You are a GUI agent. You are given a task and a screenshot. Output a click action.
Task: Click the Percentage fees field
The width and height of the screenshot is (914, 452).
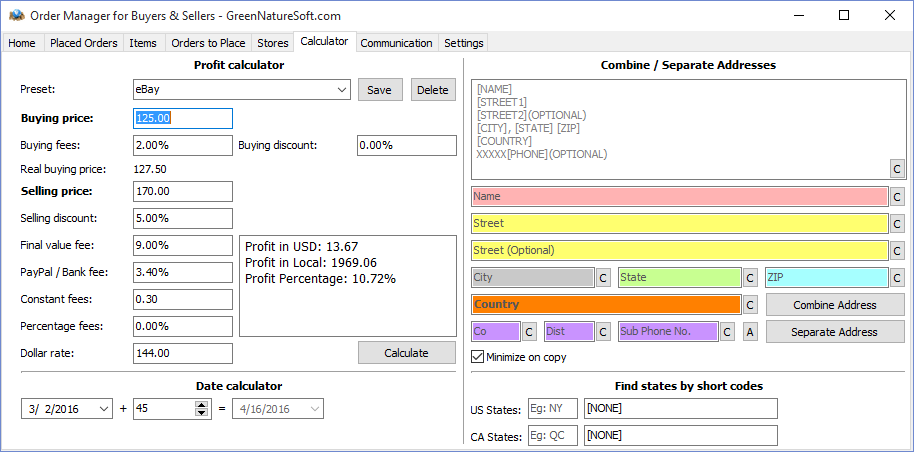point(182,326)
